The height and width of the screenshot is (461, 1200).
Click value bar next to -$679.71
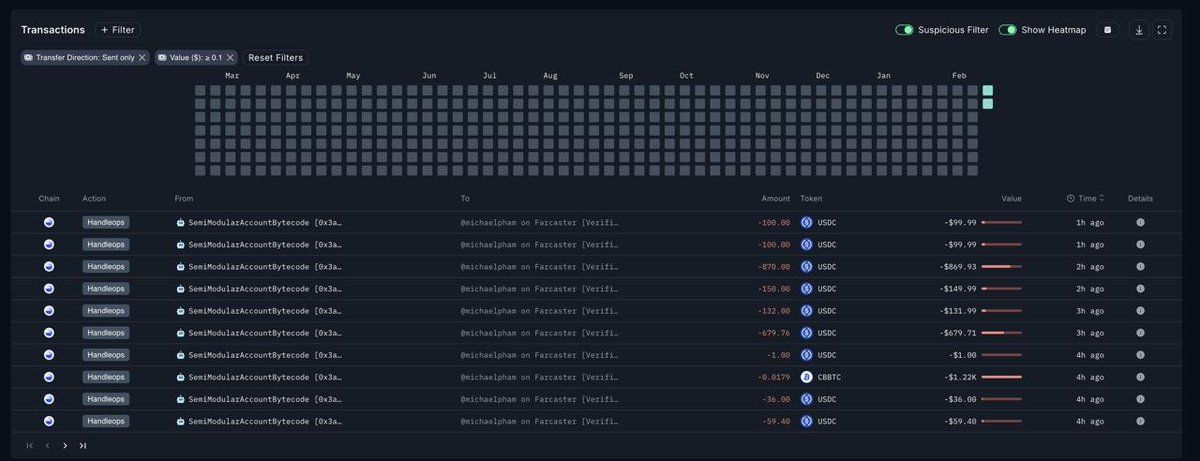(1002, 333)
